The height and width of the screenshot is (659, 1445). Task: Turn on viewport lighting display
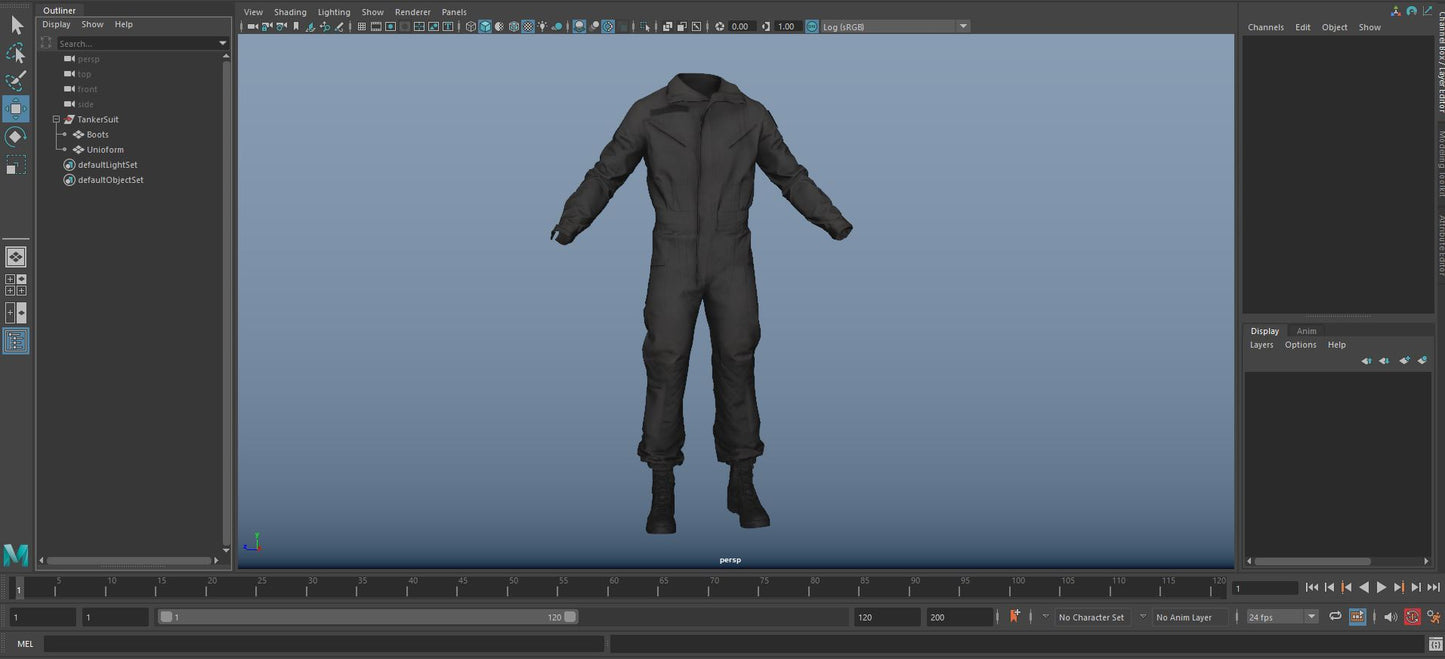pos(541,26)
